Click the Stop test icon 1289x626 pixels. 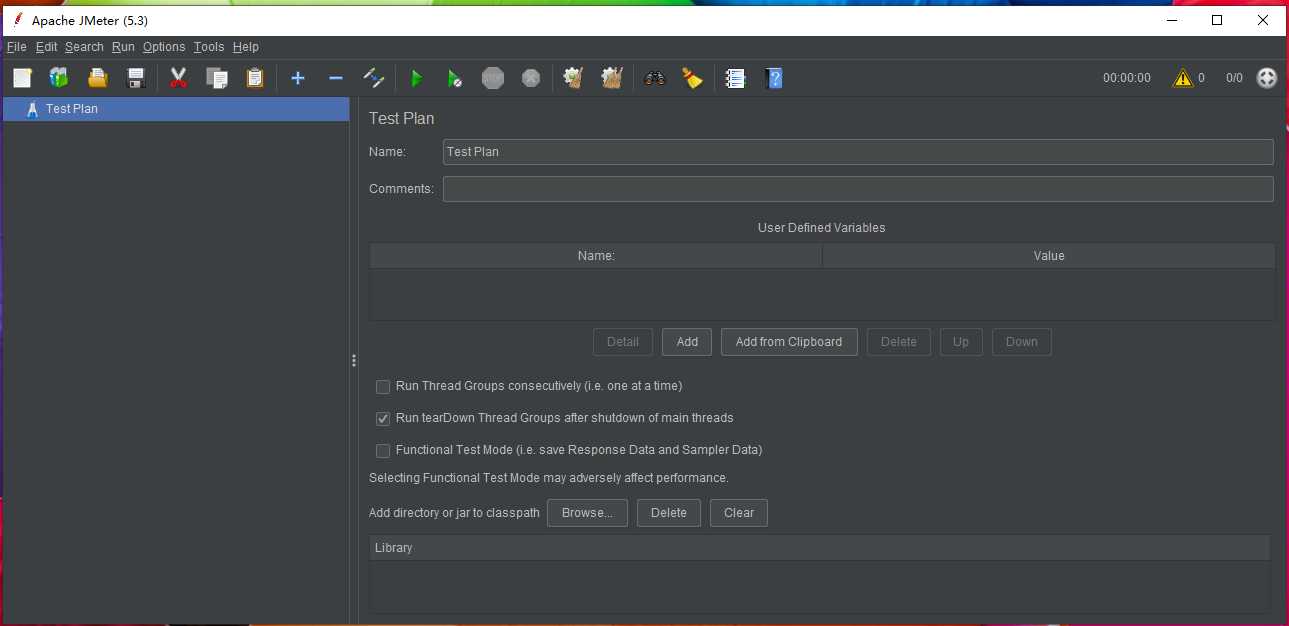tap(493, 78)
